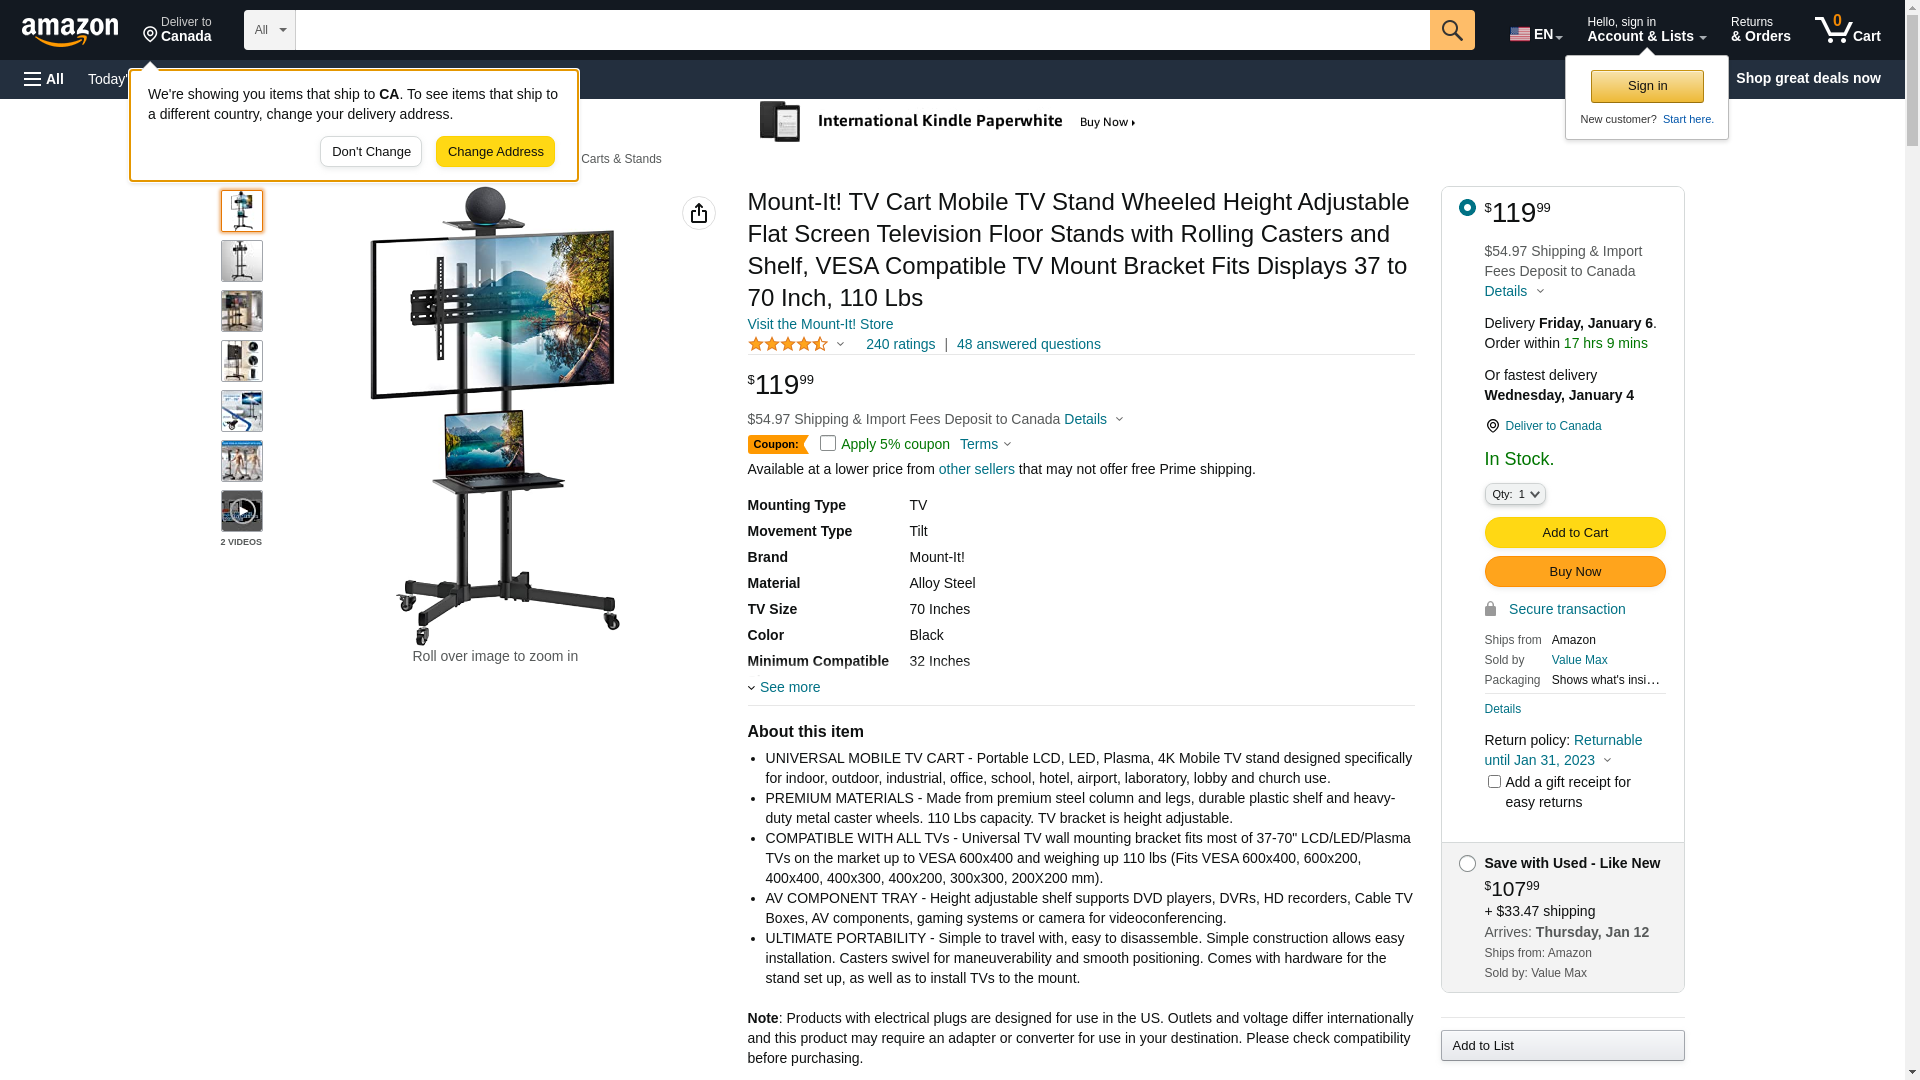
Task: Play the product video thumbnail
Action: coord(242,511)
